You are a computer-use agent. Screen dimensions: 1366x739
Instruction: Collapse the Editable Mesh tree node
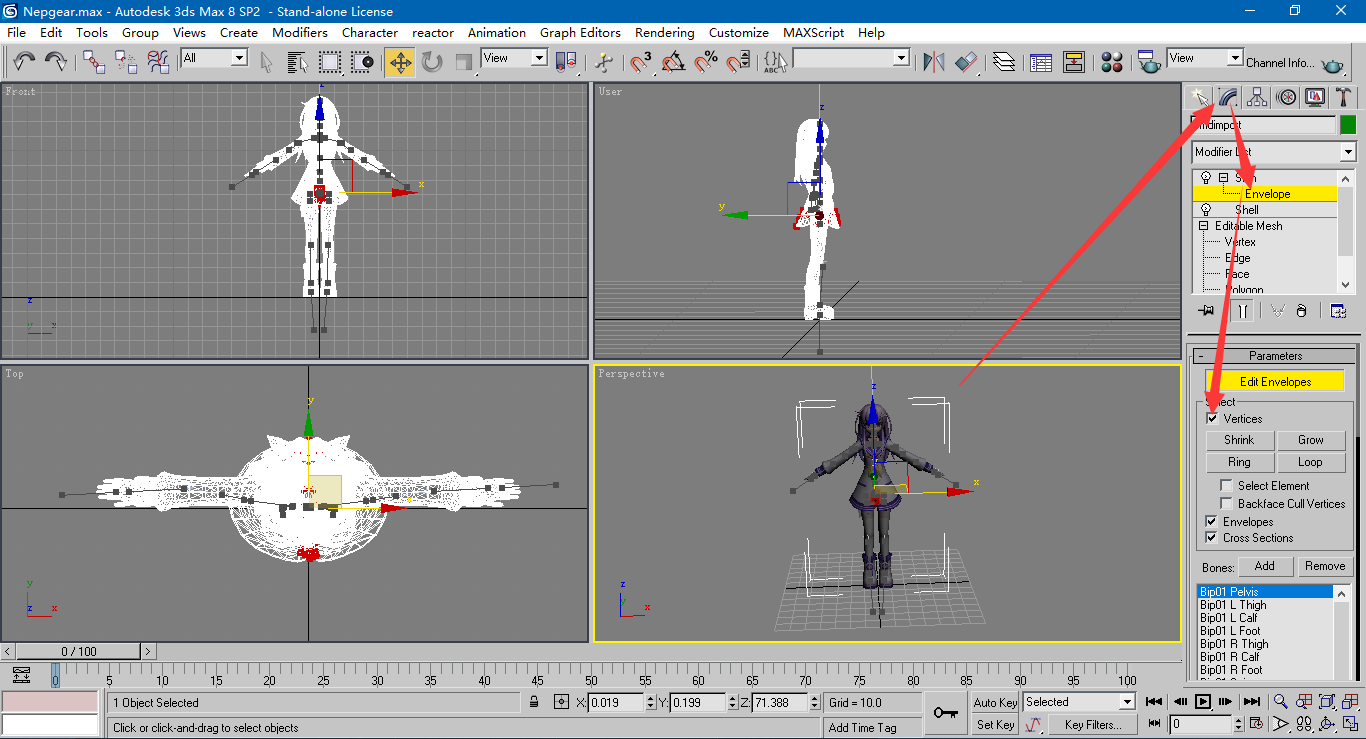[x=1204, y=226]
